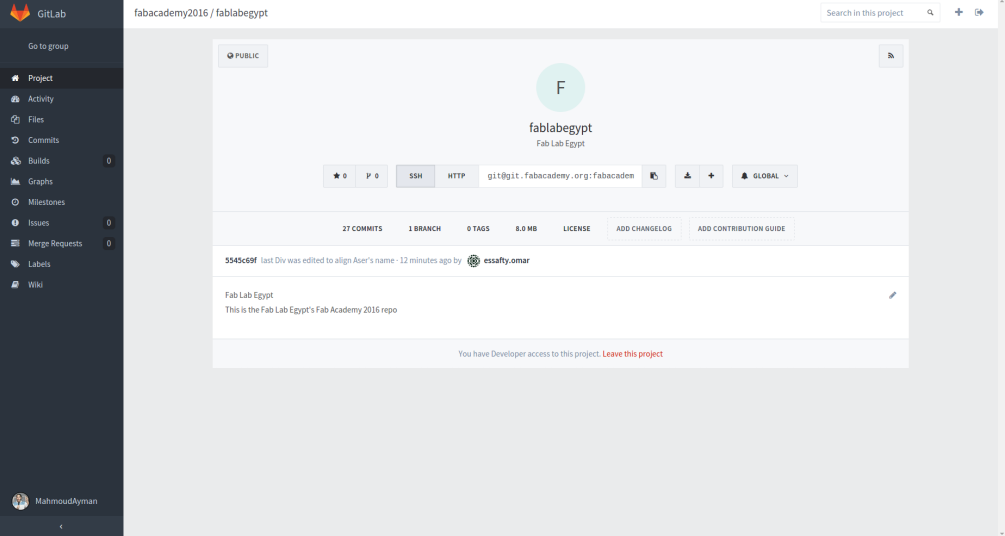Edit the README with the pencil icon
This screenshot has height=536, width=1005.
coord(892,296)
